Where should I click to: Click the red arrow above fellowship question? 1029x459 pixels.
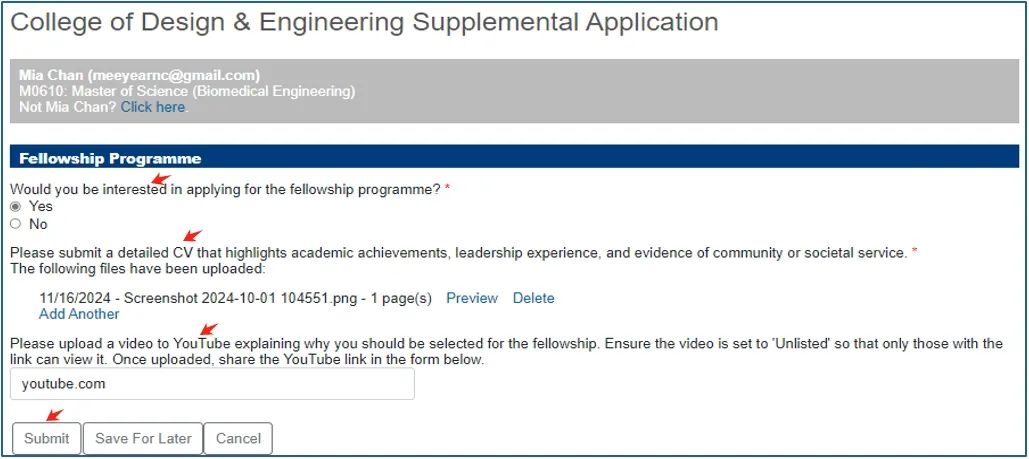point(161,180)
